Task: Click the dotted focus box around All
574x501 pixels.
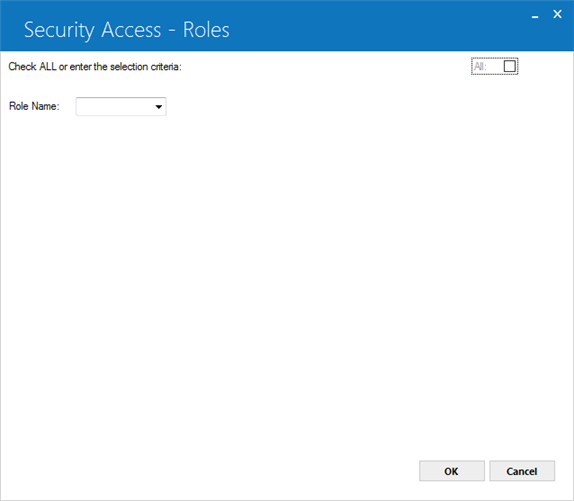Action: click(x=495, y=66)
